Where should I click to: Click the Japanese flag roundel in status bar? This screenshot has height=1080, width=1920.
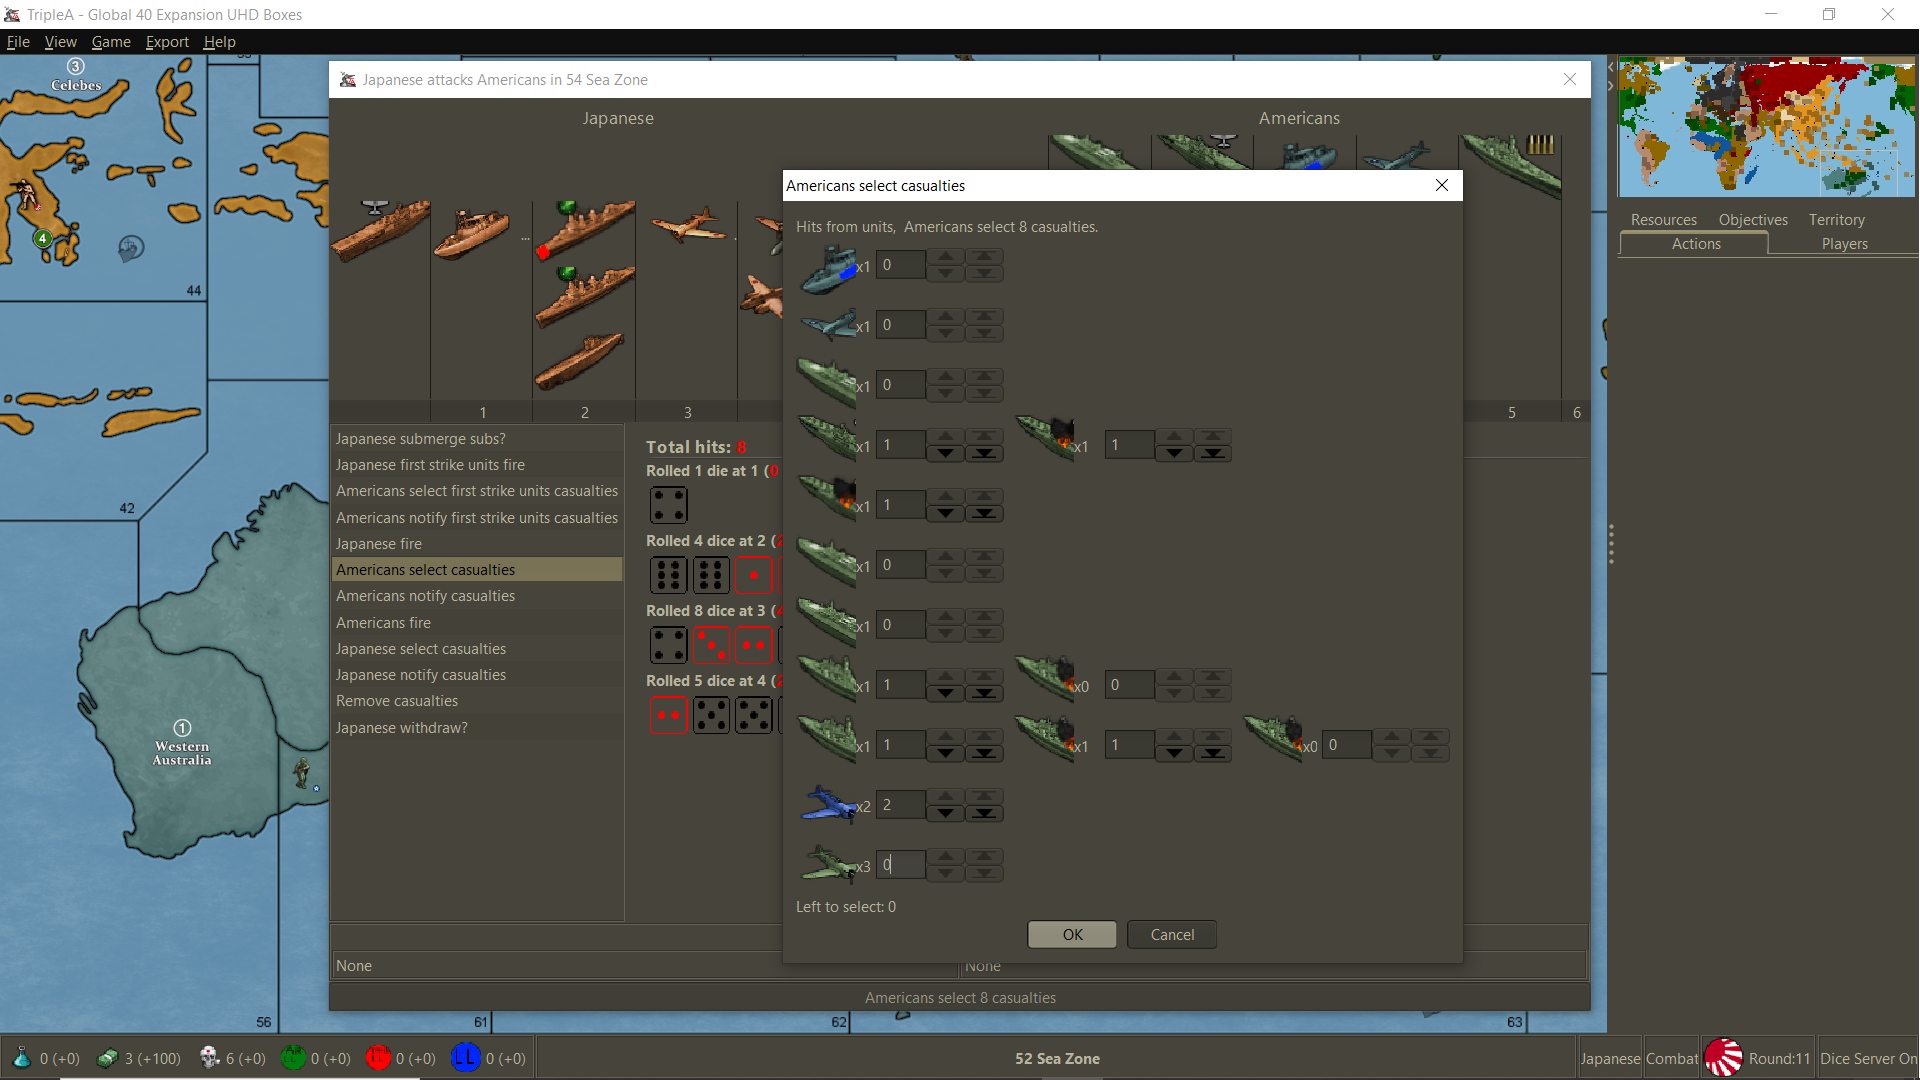point(1723,1058)
